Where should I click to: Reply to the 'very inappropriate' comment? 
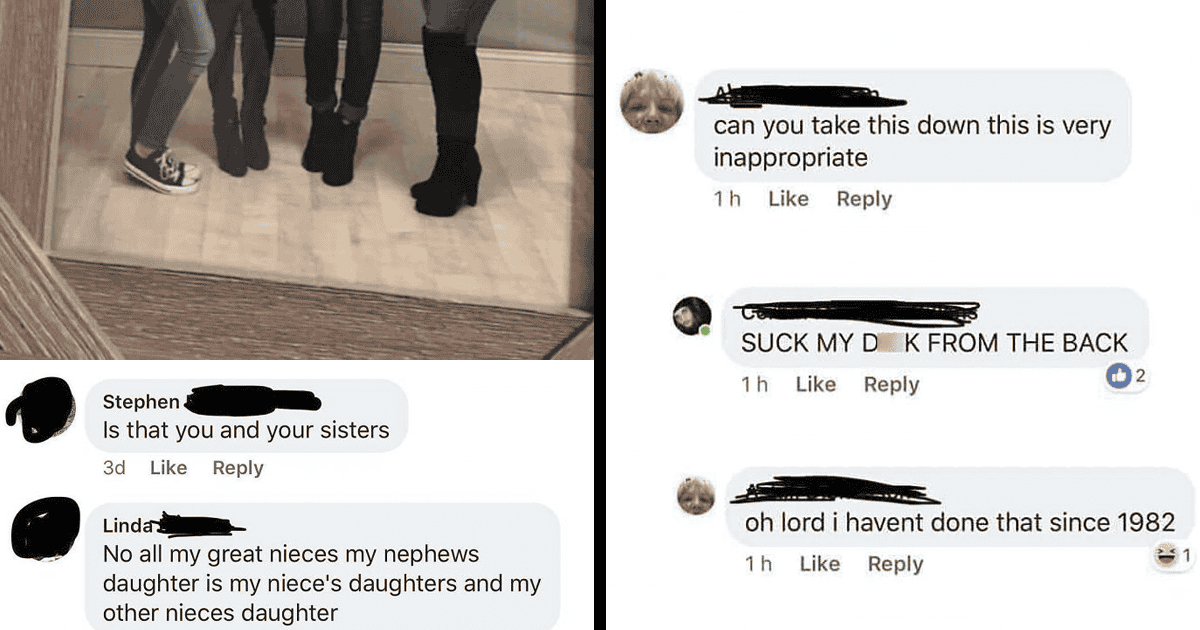pyautogui.click(x=864, y=199)
